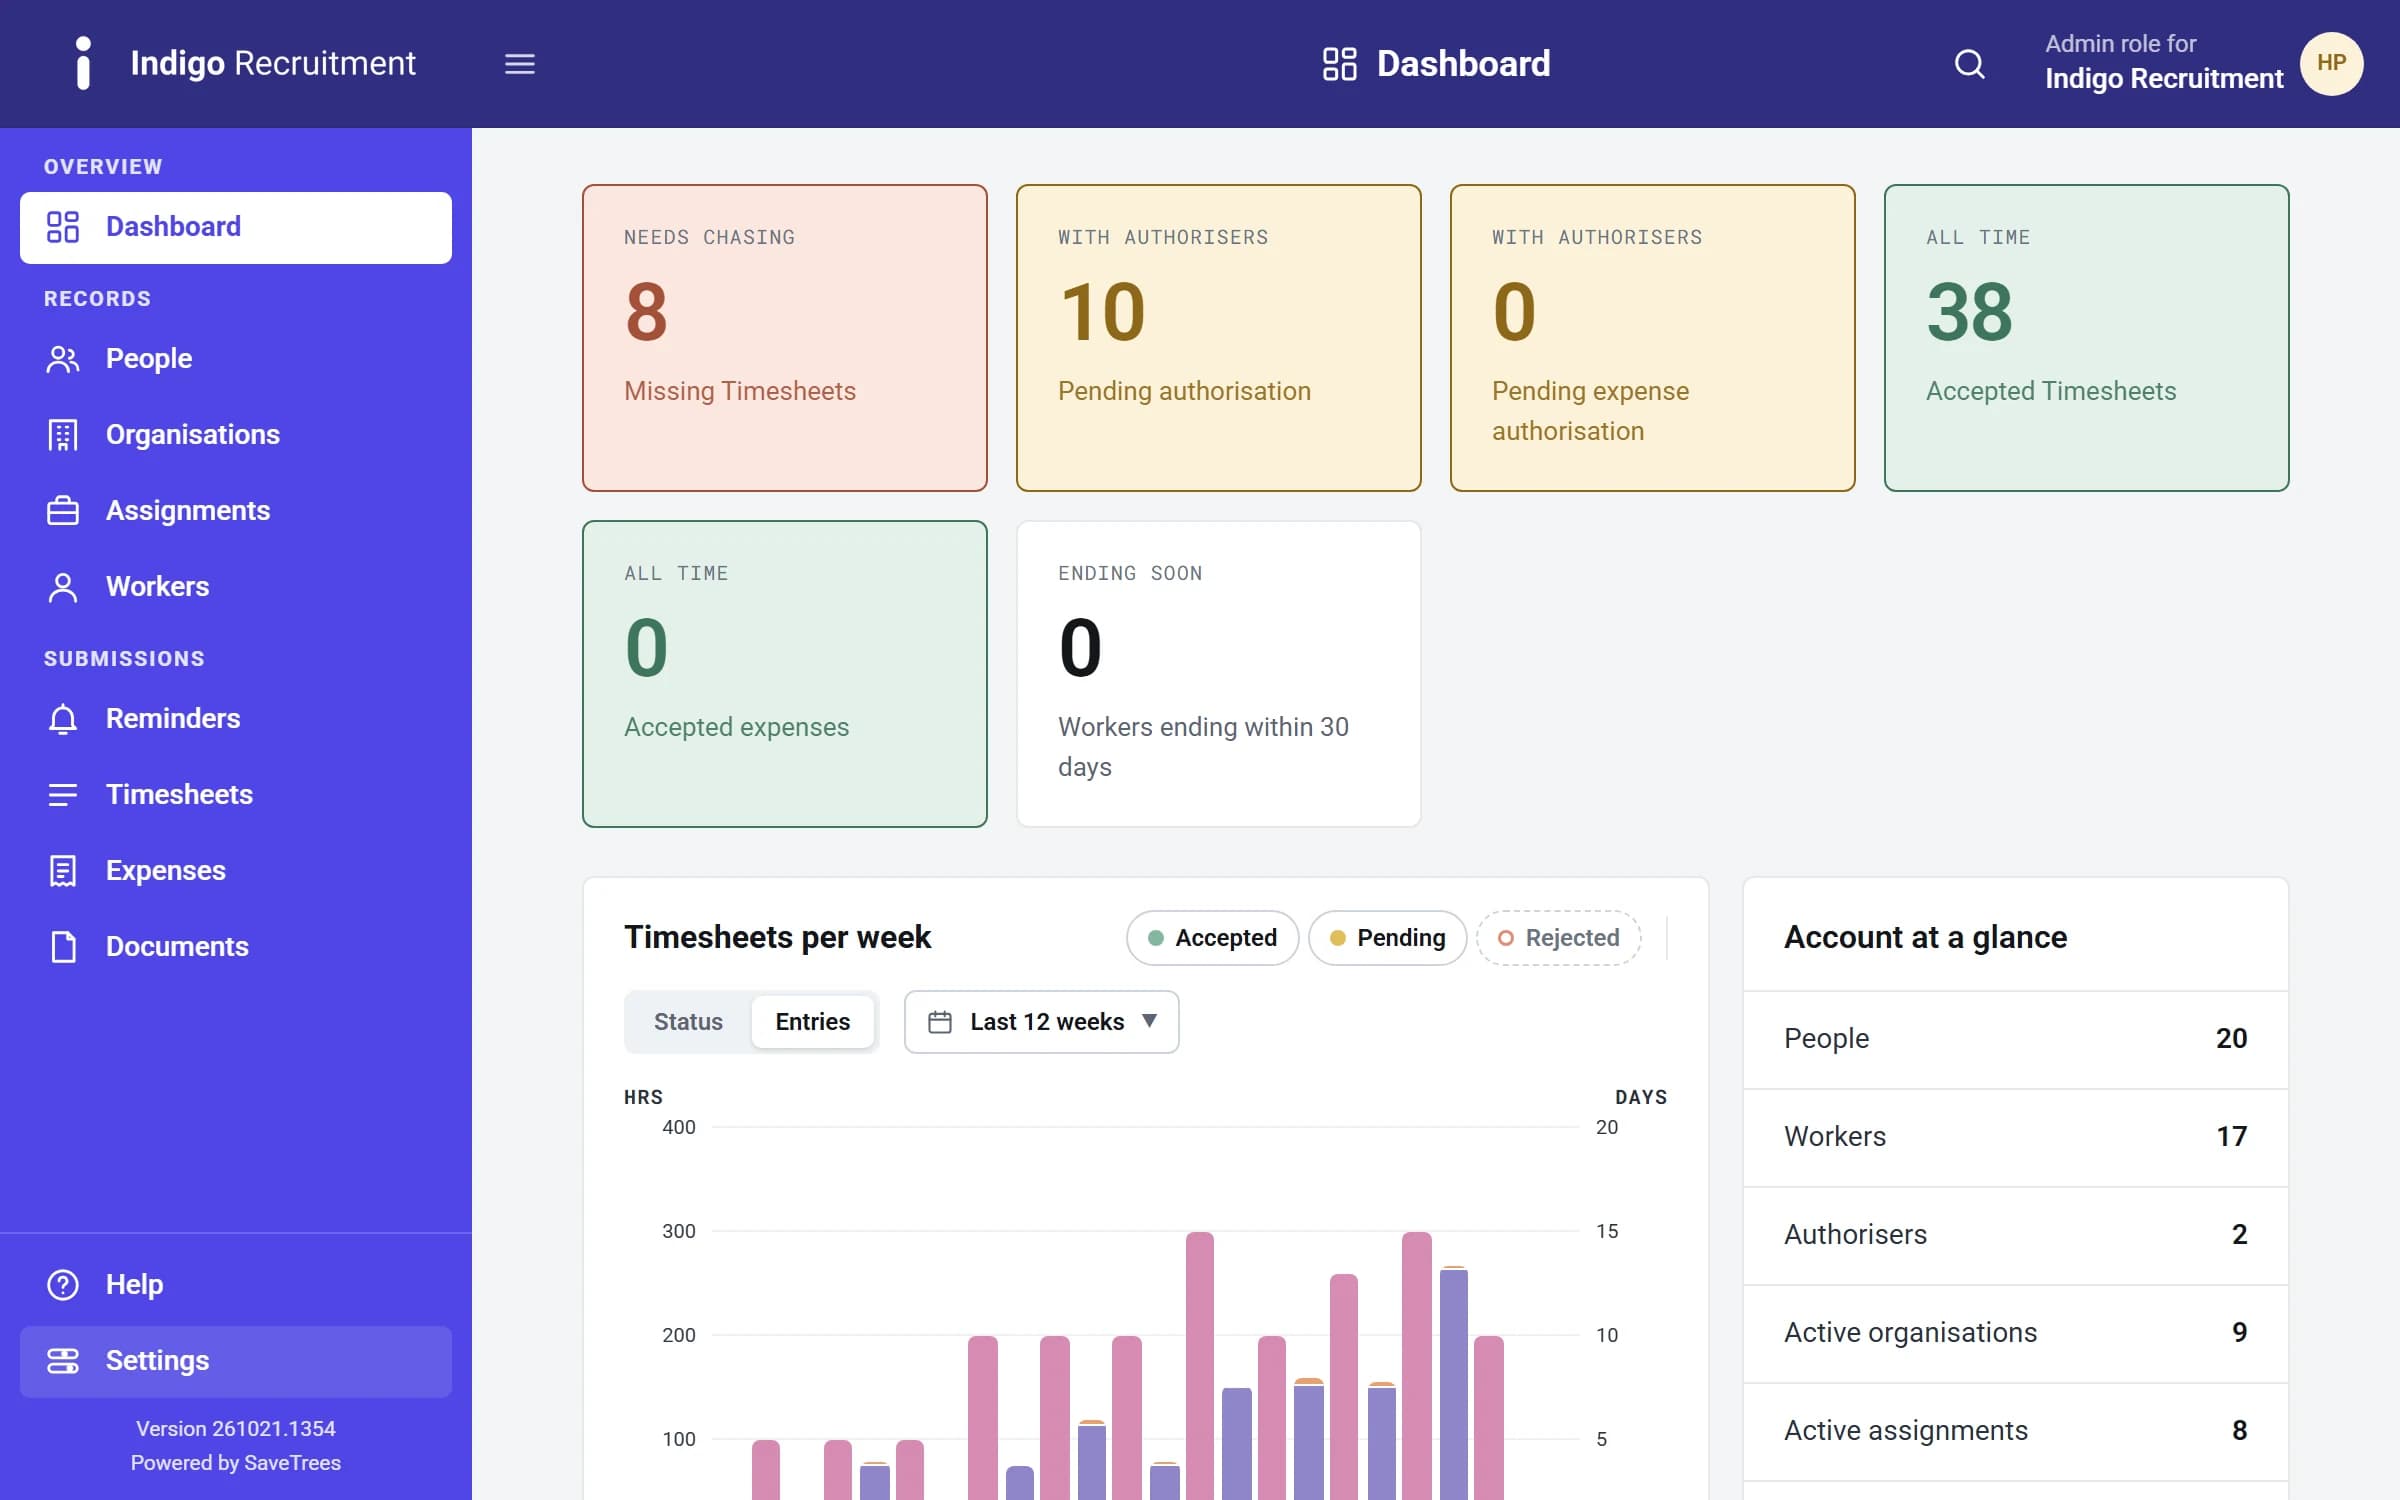Go to Assignments in sidebar
This screenshot has width=2400, height=1500.
coord(236,511)
